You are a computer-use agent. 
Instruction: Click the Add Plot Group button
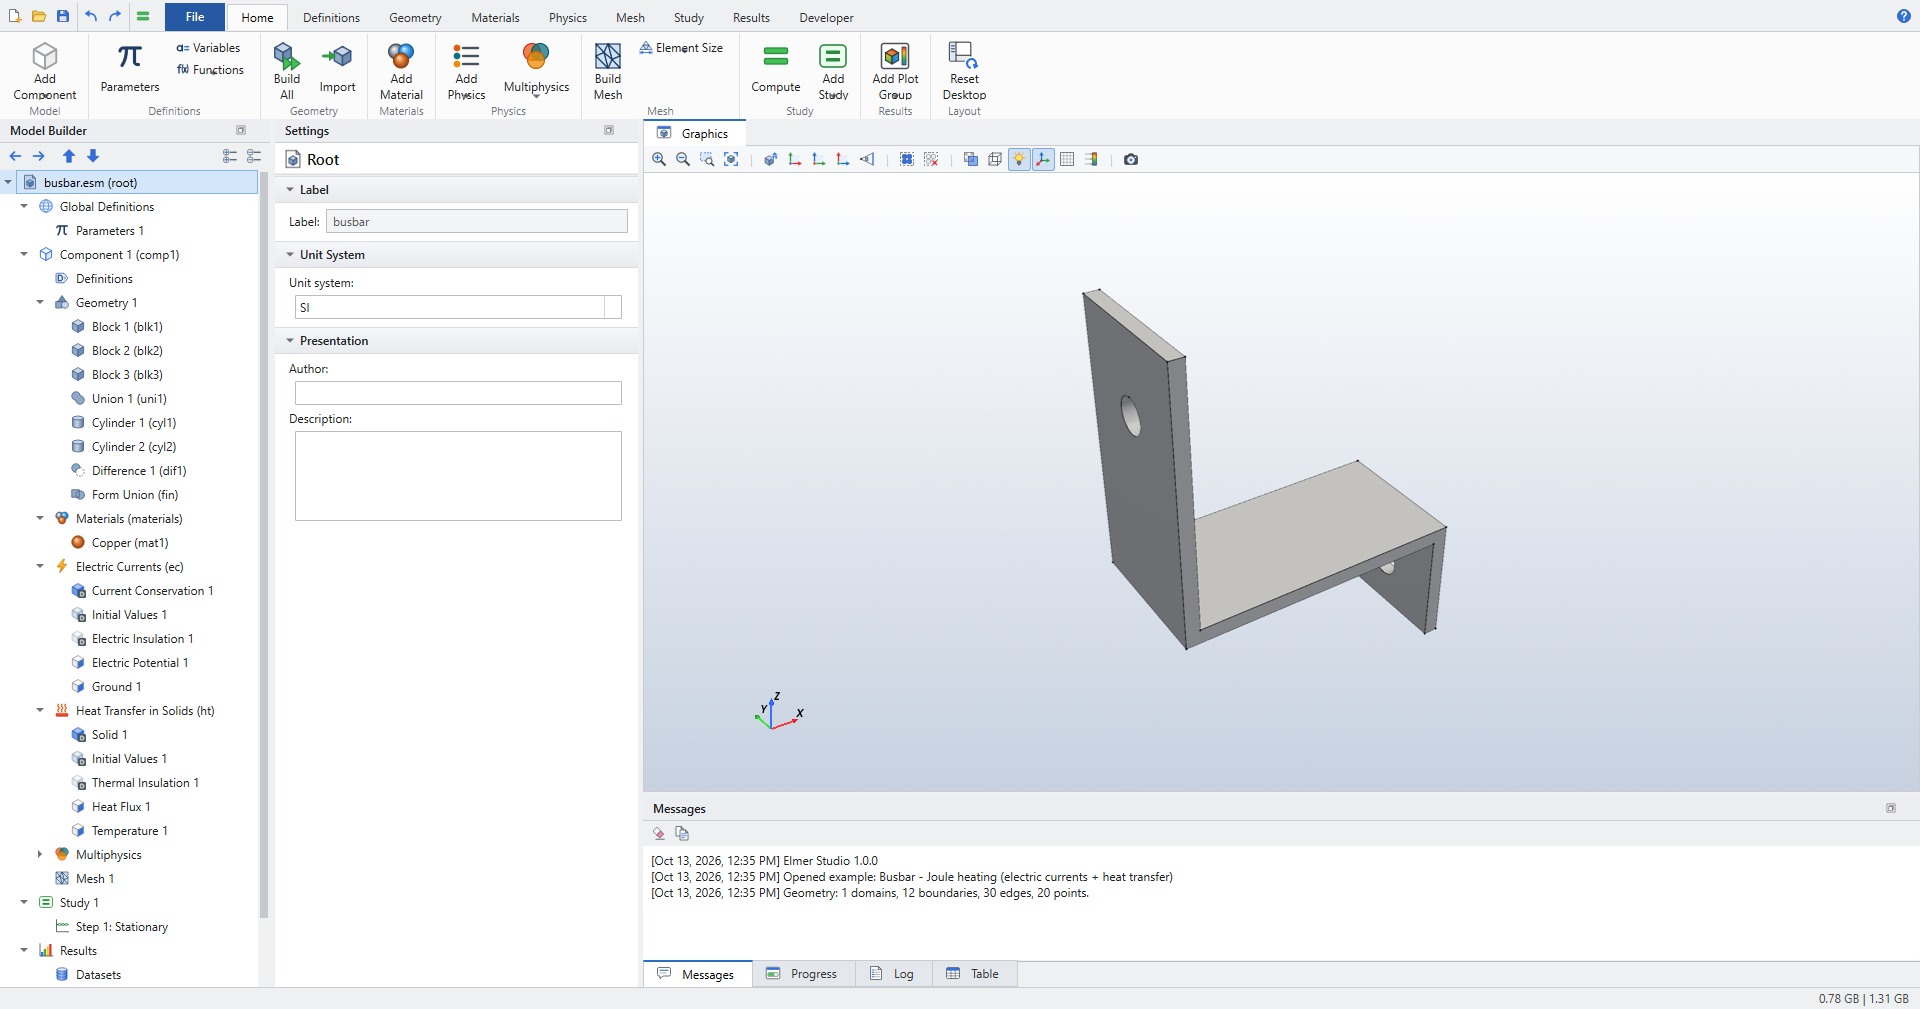pos(895,71)
